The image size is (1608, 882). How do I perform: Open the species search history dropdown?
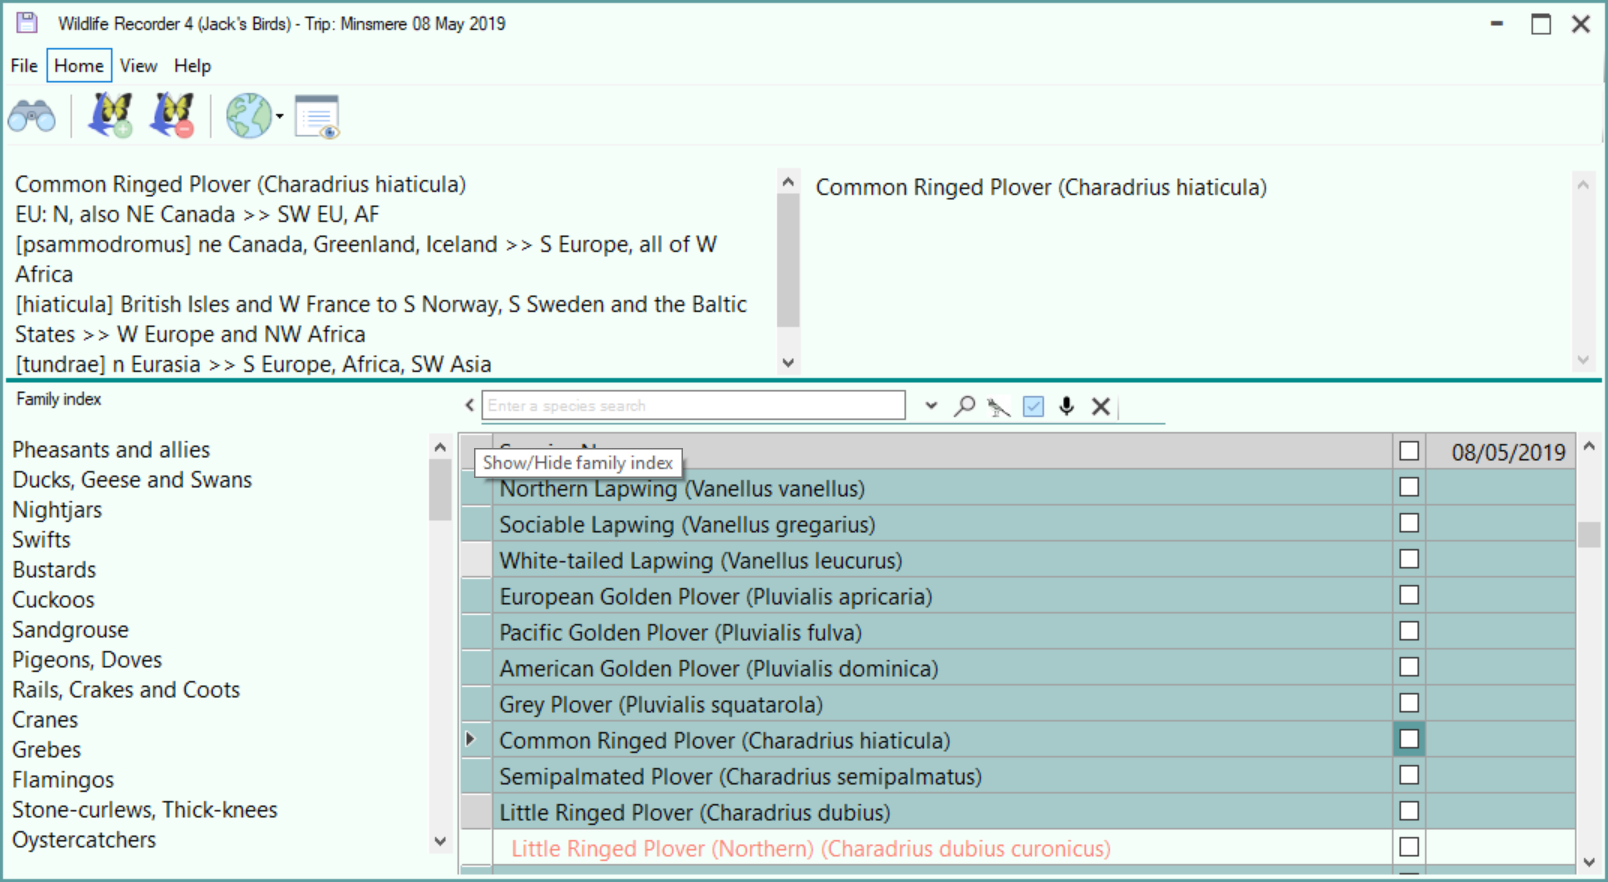(x=931, y=406)
